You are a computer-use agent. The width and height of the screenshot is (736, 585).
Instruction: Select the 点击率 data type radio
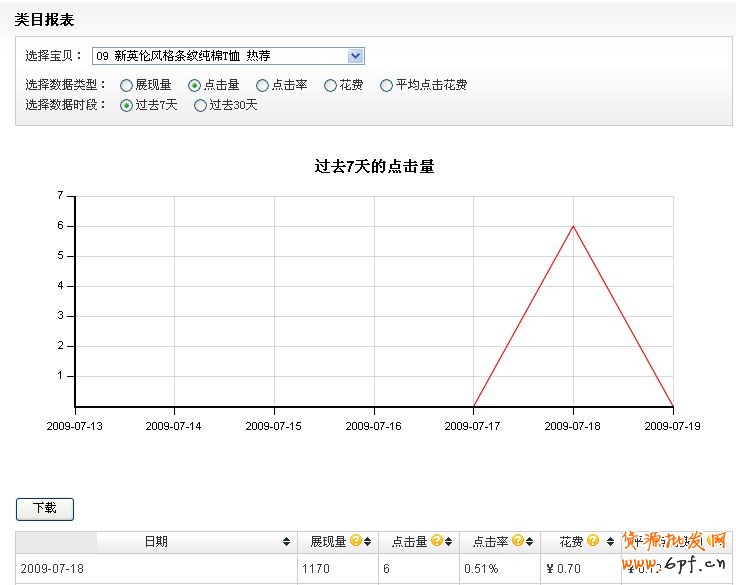(263, 86)
